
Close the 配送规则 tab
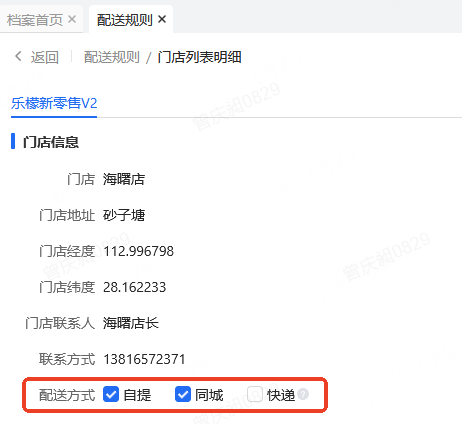162,20
